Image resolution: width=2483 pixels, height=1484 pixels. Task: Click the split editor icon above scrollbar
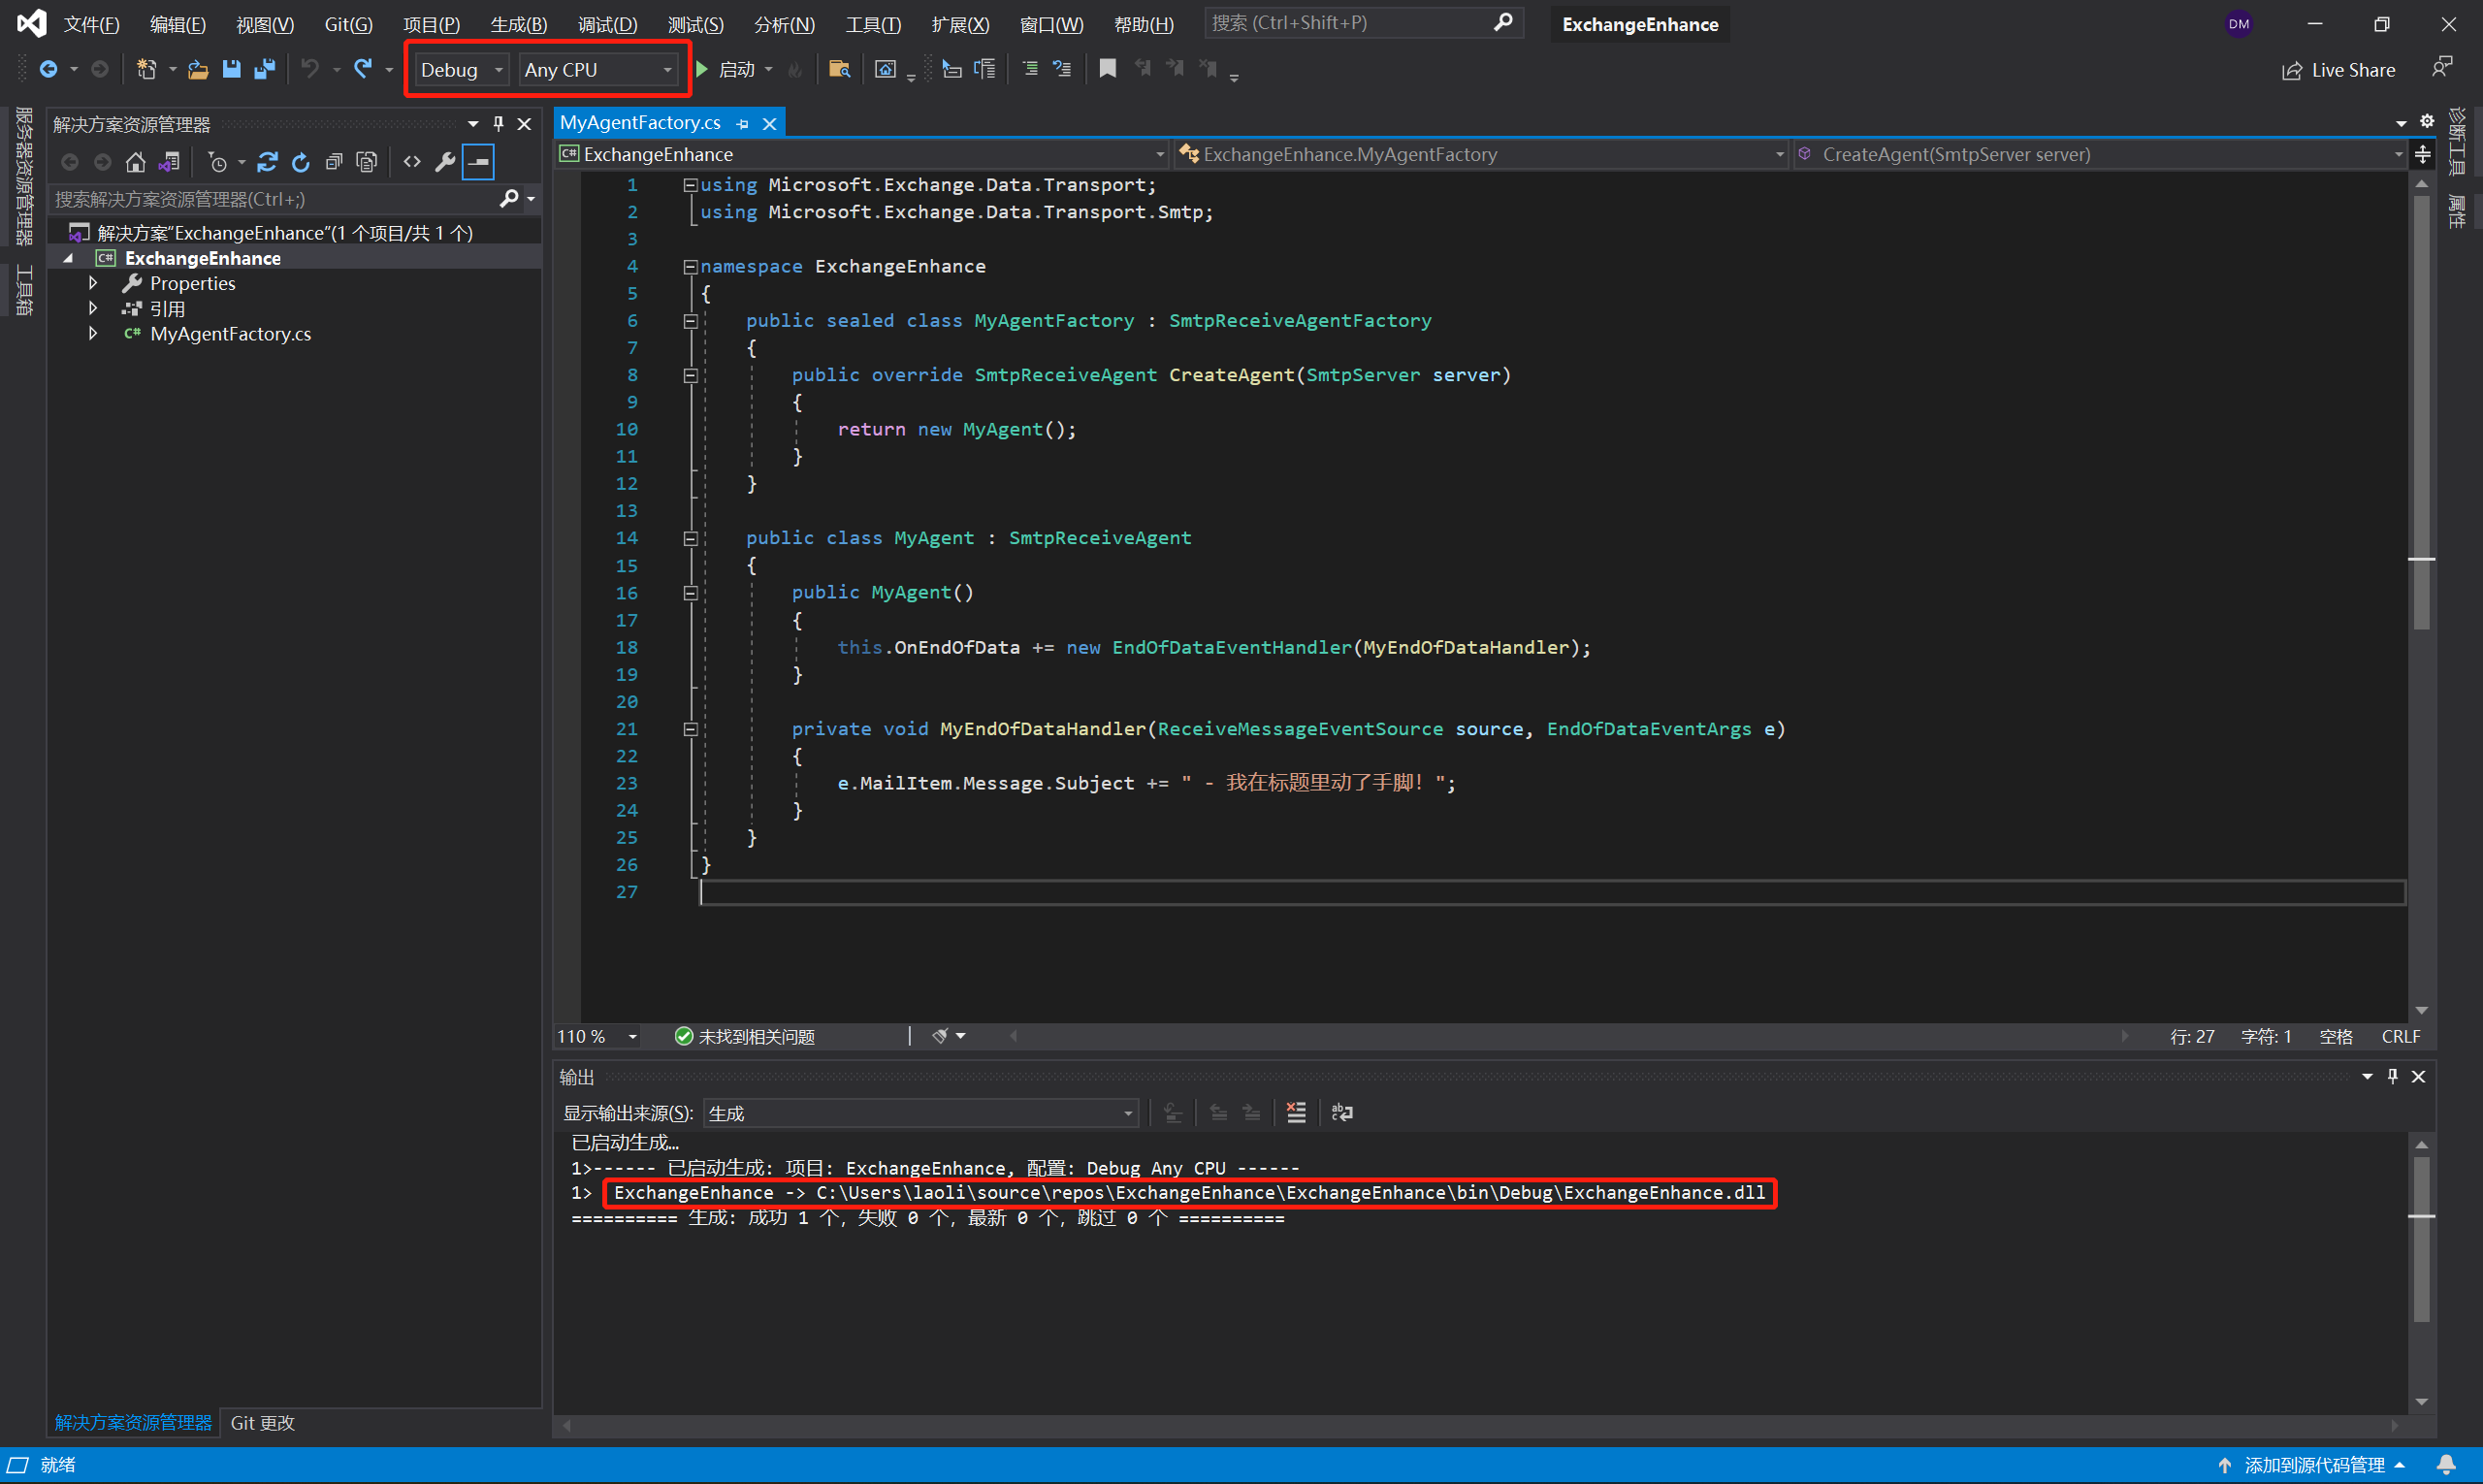tap(2422, 154)
